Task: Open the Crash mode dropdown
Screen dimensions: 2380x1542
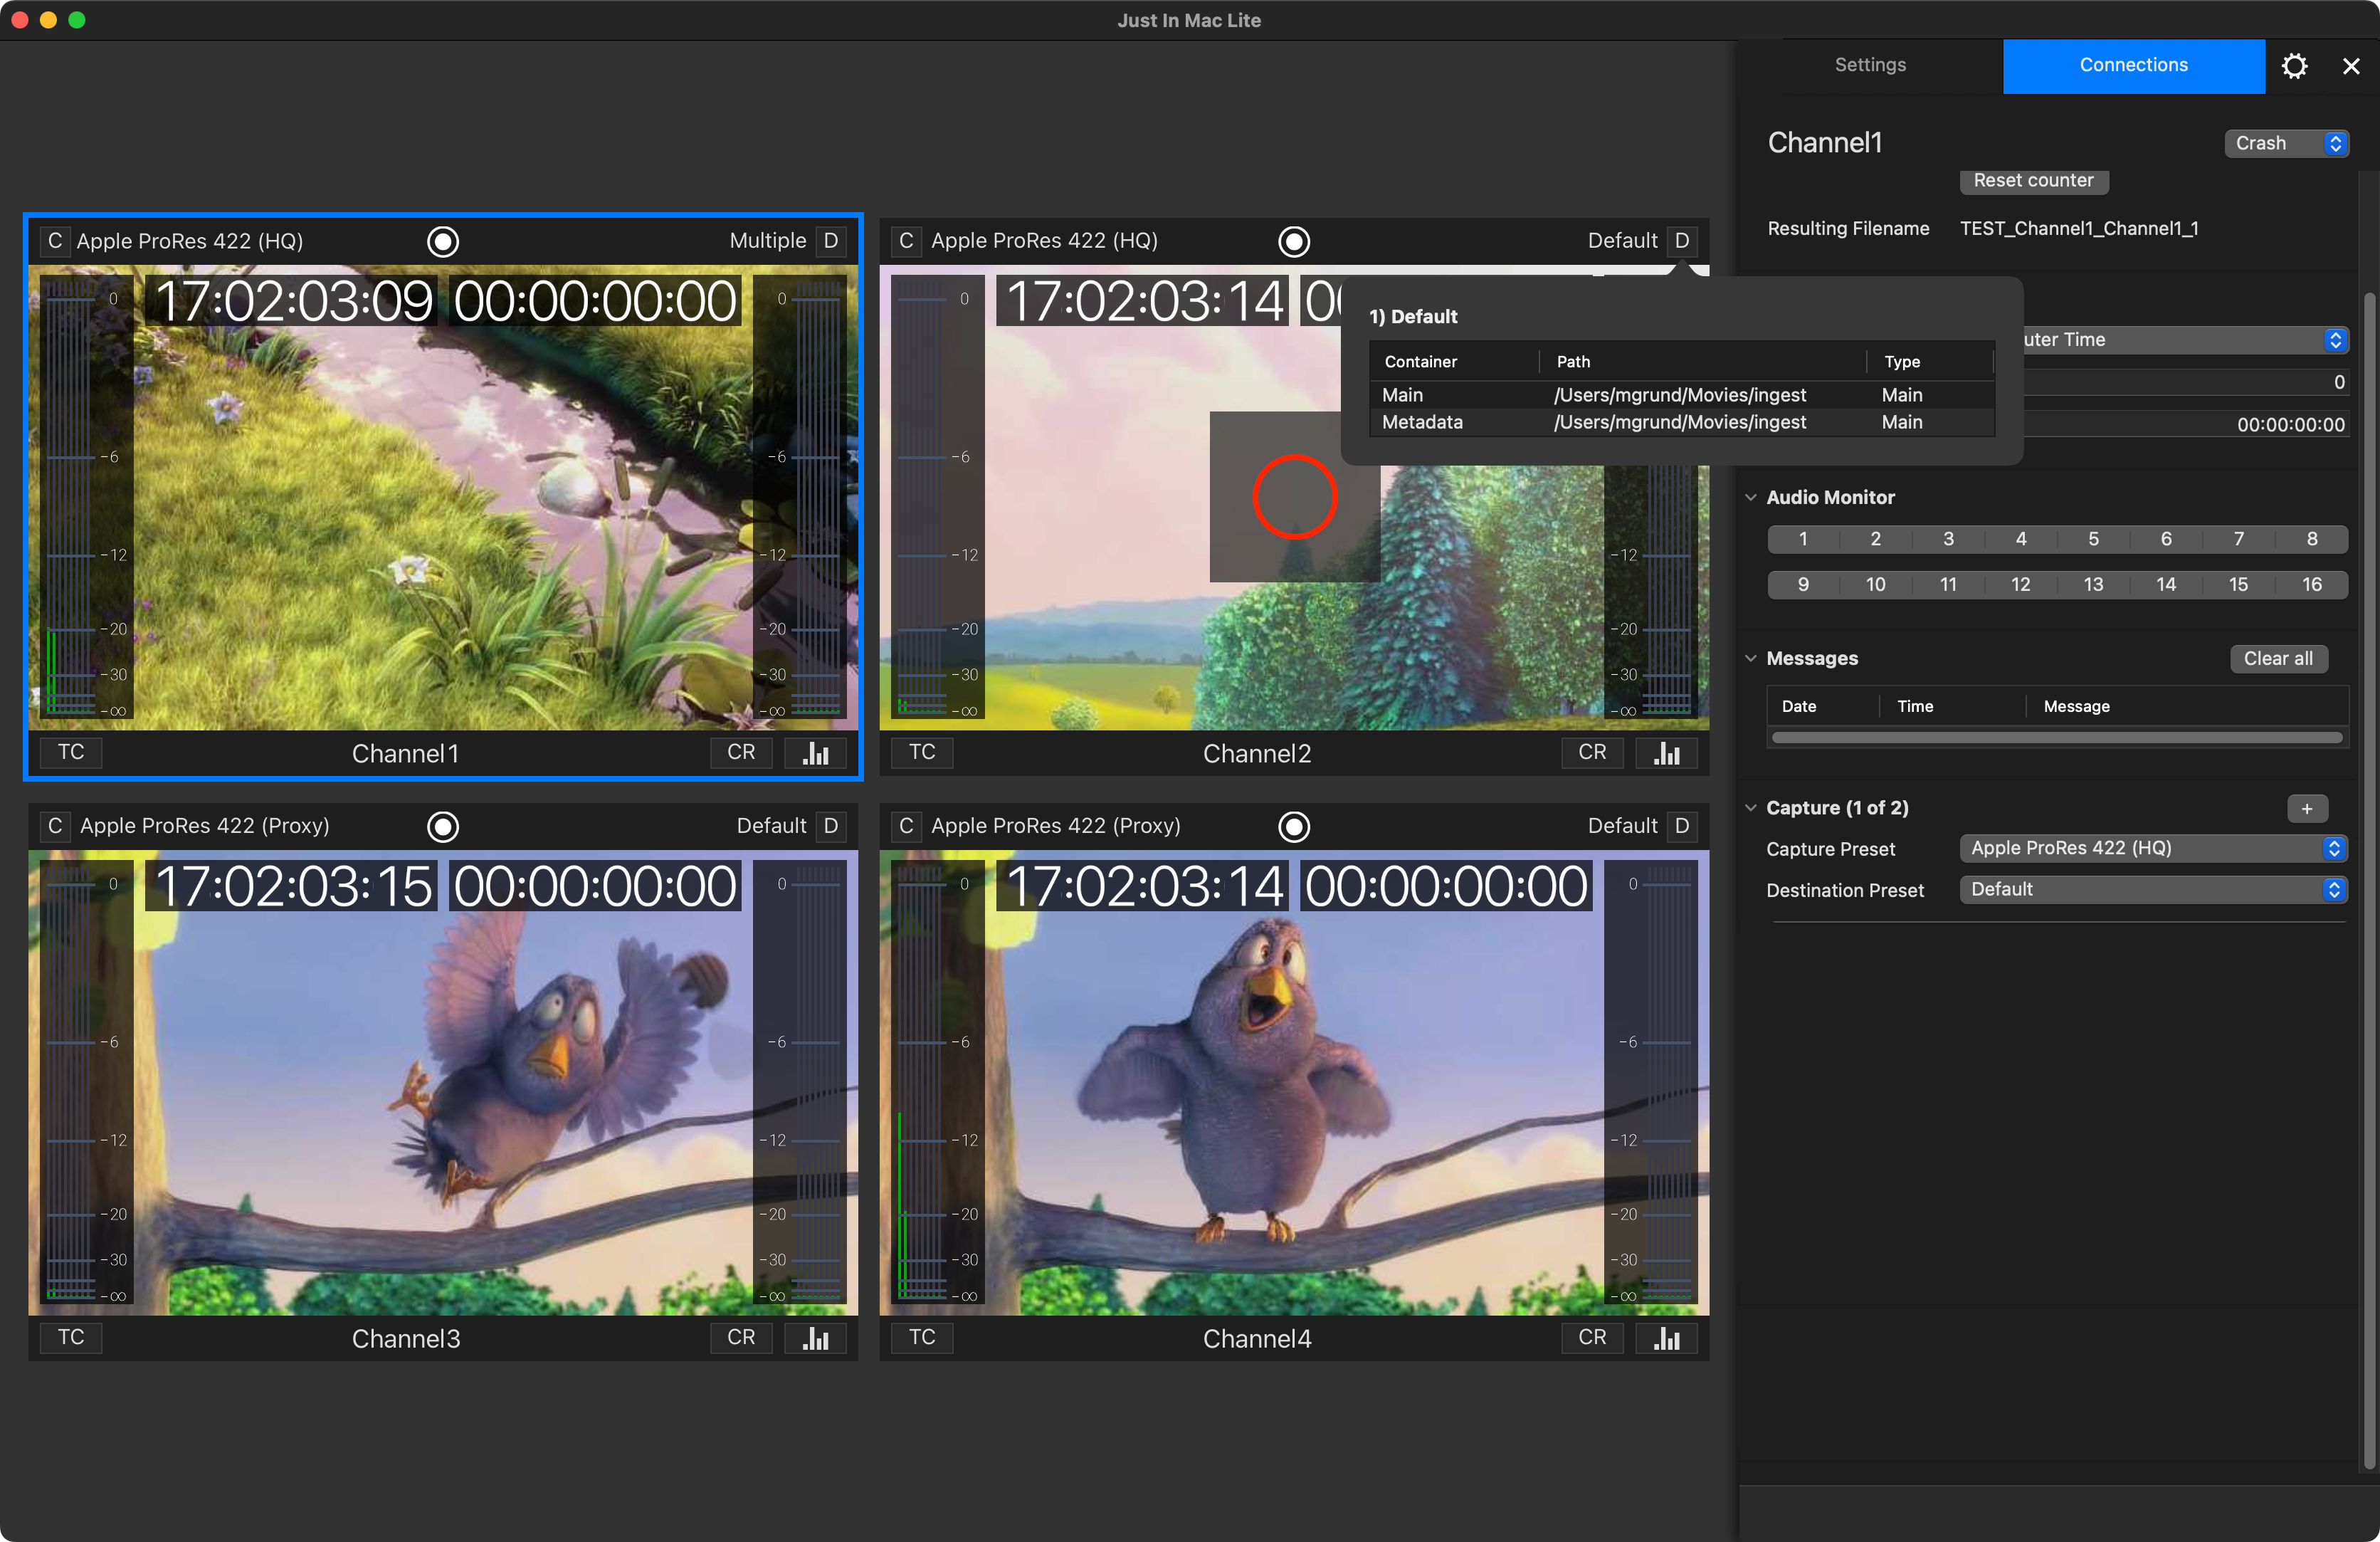Action: click(2286, 143)
